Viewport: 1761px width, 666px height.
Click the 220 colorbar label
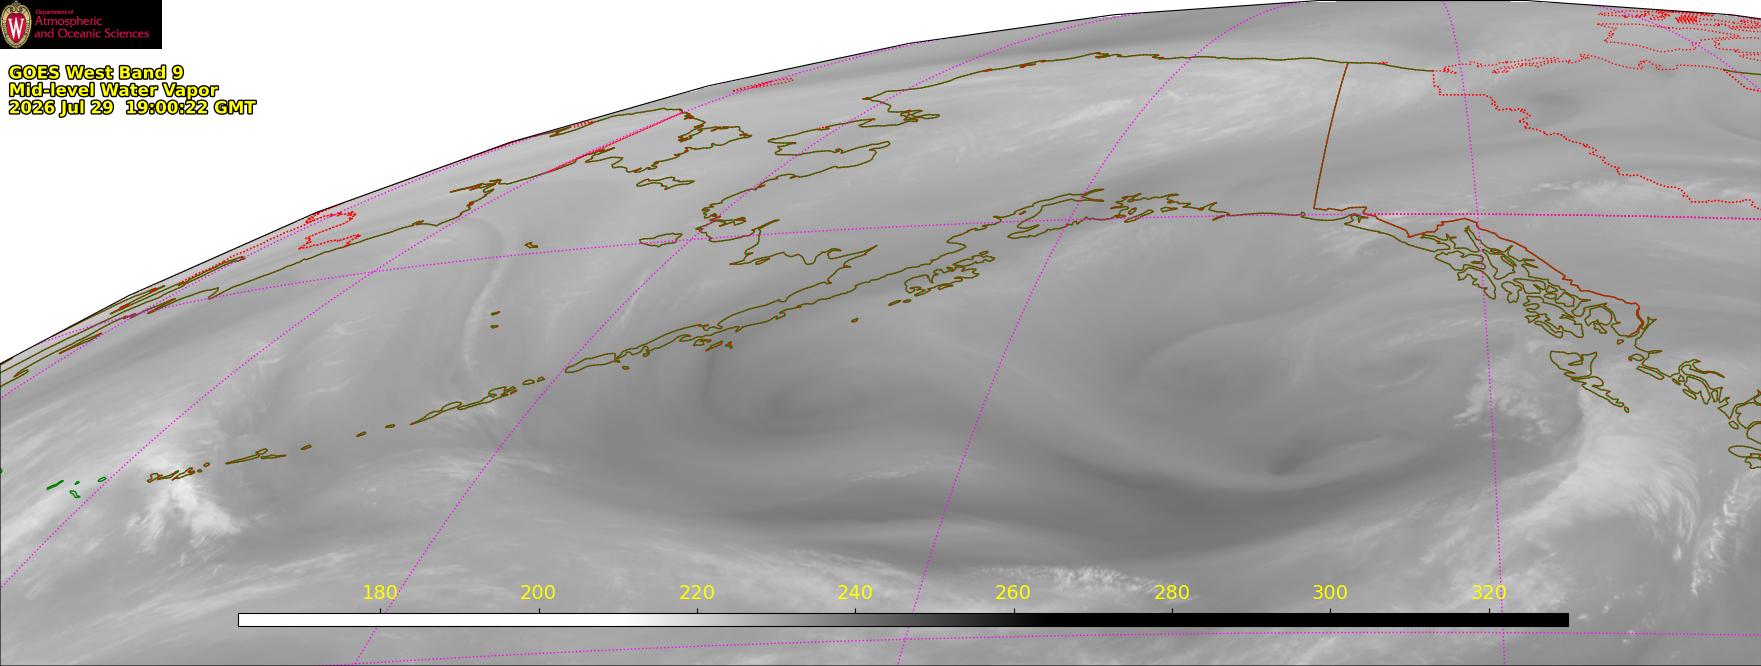pyautogui.click(x=697, y=592)
